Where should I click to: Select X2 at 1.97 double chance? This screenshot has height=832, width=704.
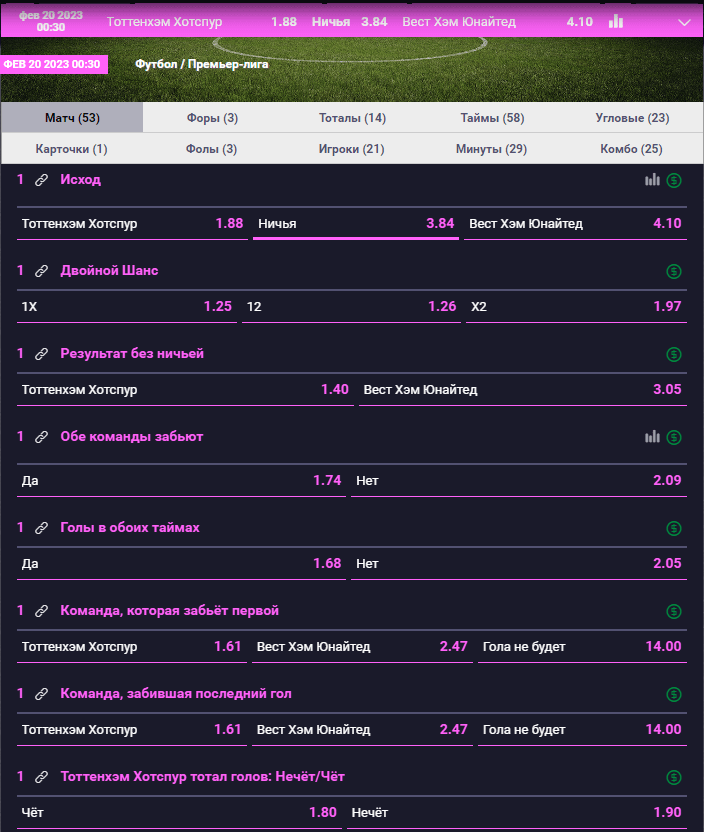576,306
